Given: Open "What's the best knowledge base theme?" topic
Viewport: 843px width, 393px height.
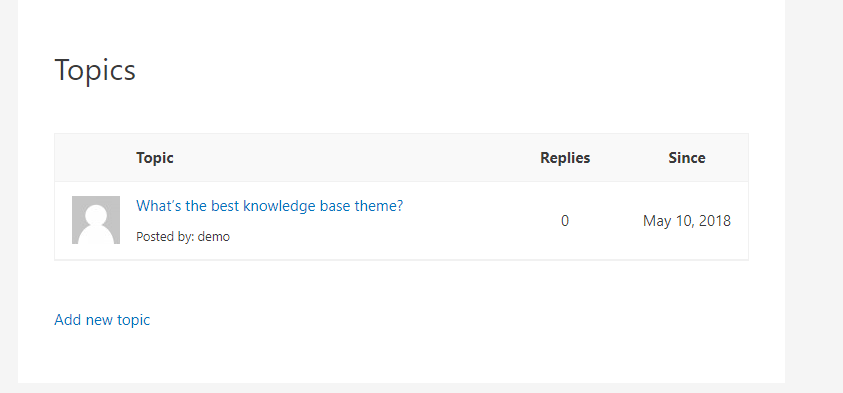Looking at the screenshot, I should (269, 206).
